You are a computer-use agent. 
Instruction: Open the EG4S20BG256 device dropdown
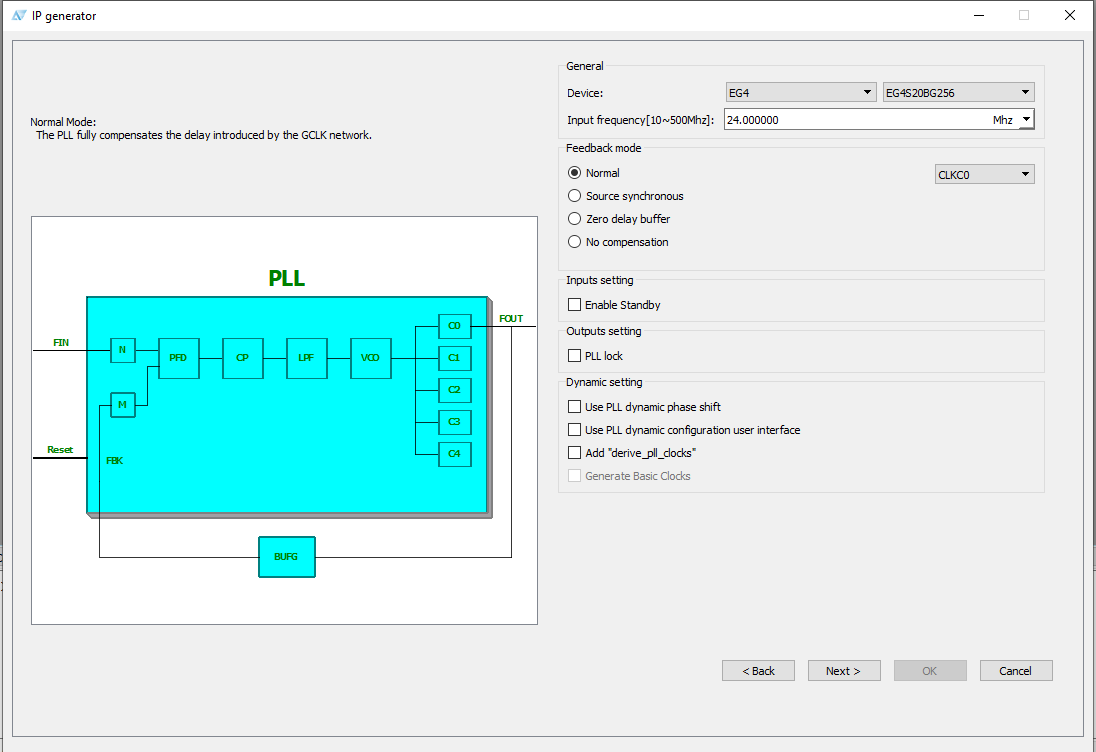958,92
